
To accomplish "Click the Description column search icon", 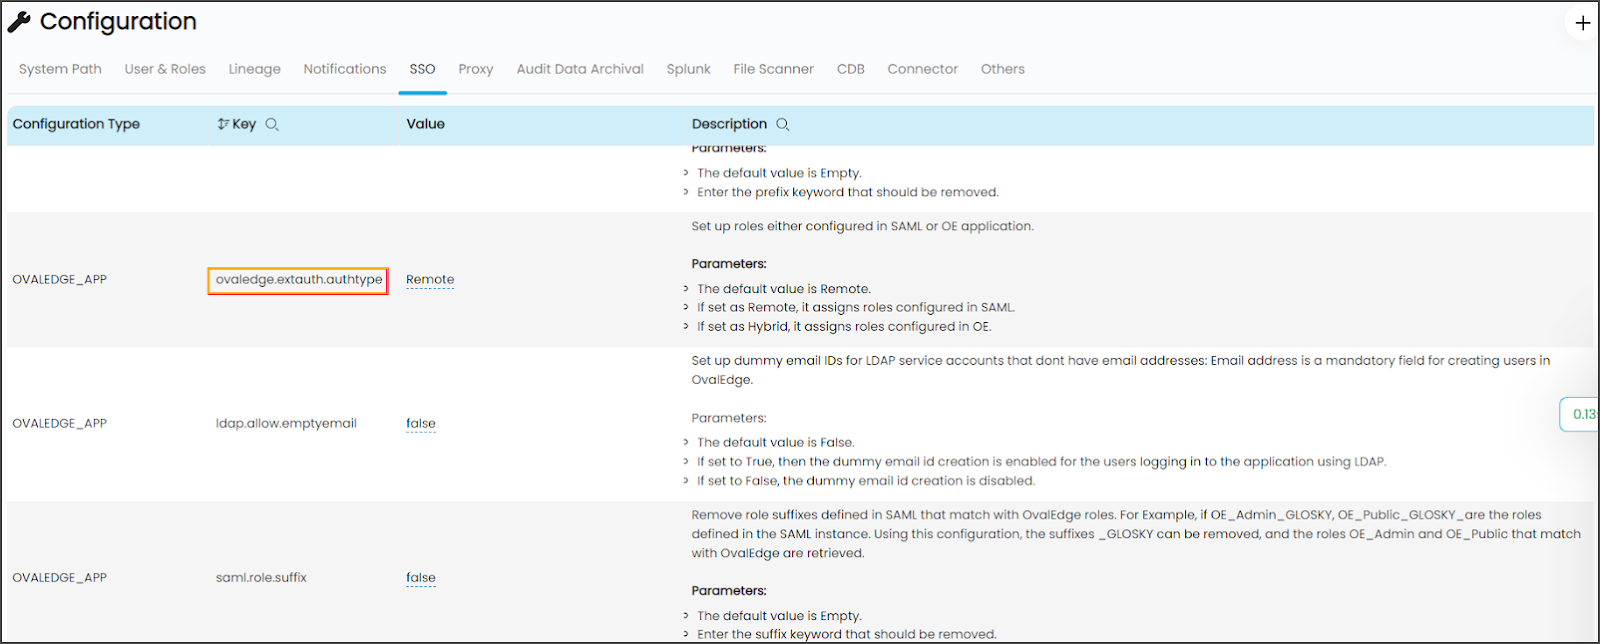I will (x=783, y=125).
